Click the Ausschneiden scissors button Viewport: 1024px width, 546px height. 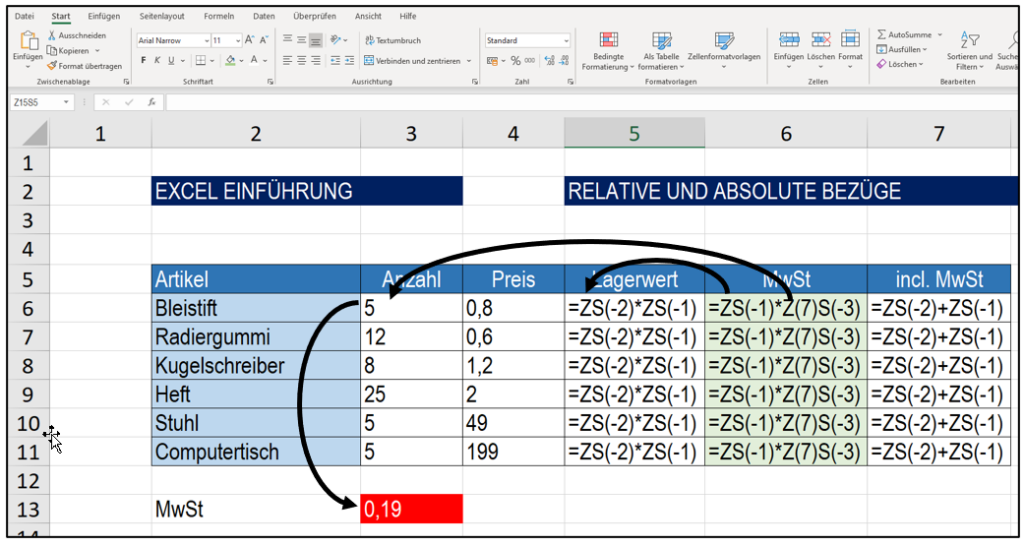pyautogui.click(x=76, y=35)
